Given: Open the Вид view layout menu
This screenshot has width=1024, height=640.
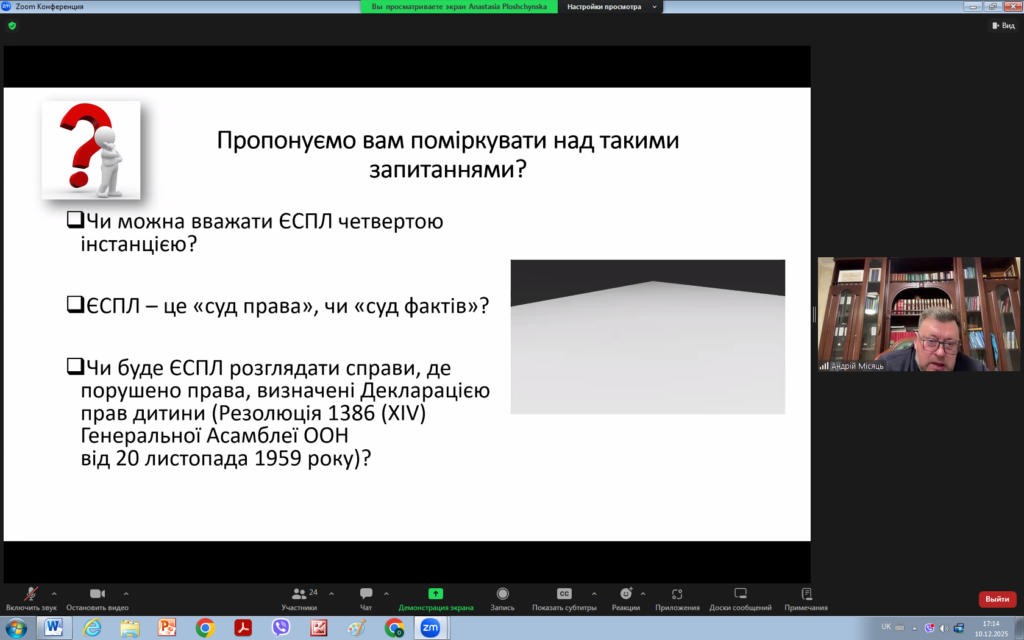Looking at the screenshot, I should [1003, 26].
